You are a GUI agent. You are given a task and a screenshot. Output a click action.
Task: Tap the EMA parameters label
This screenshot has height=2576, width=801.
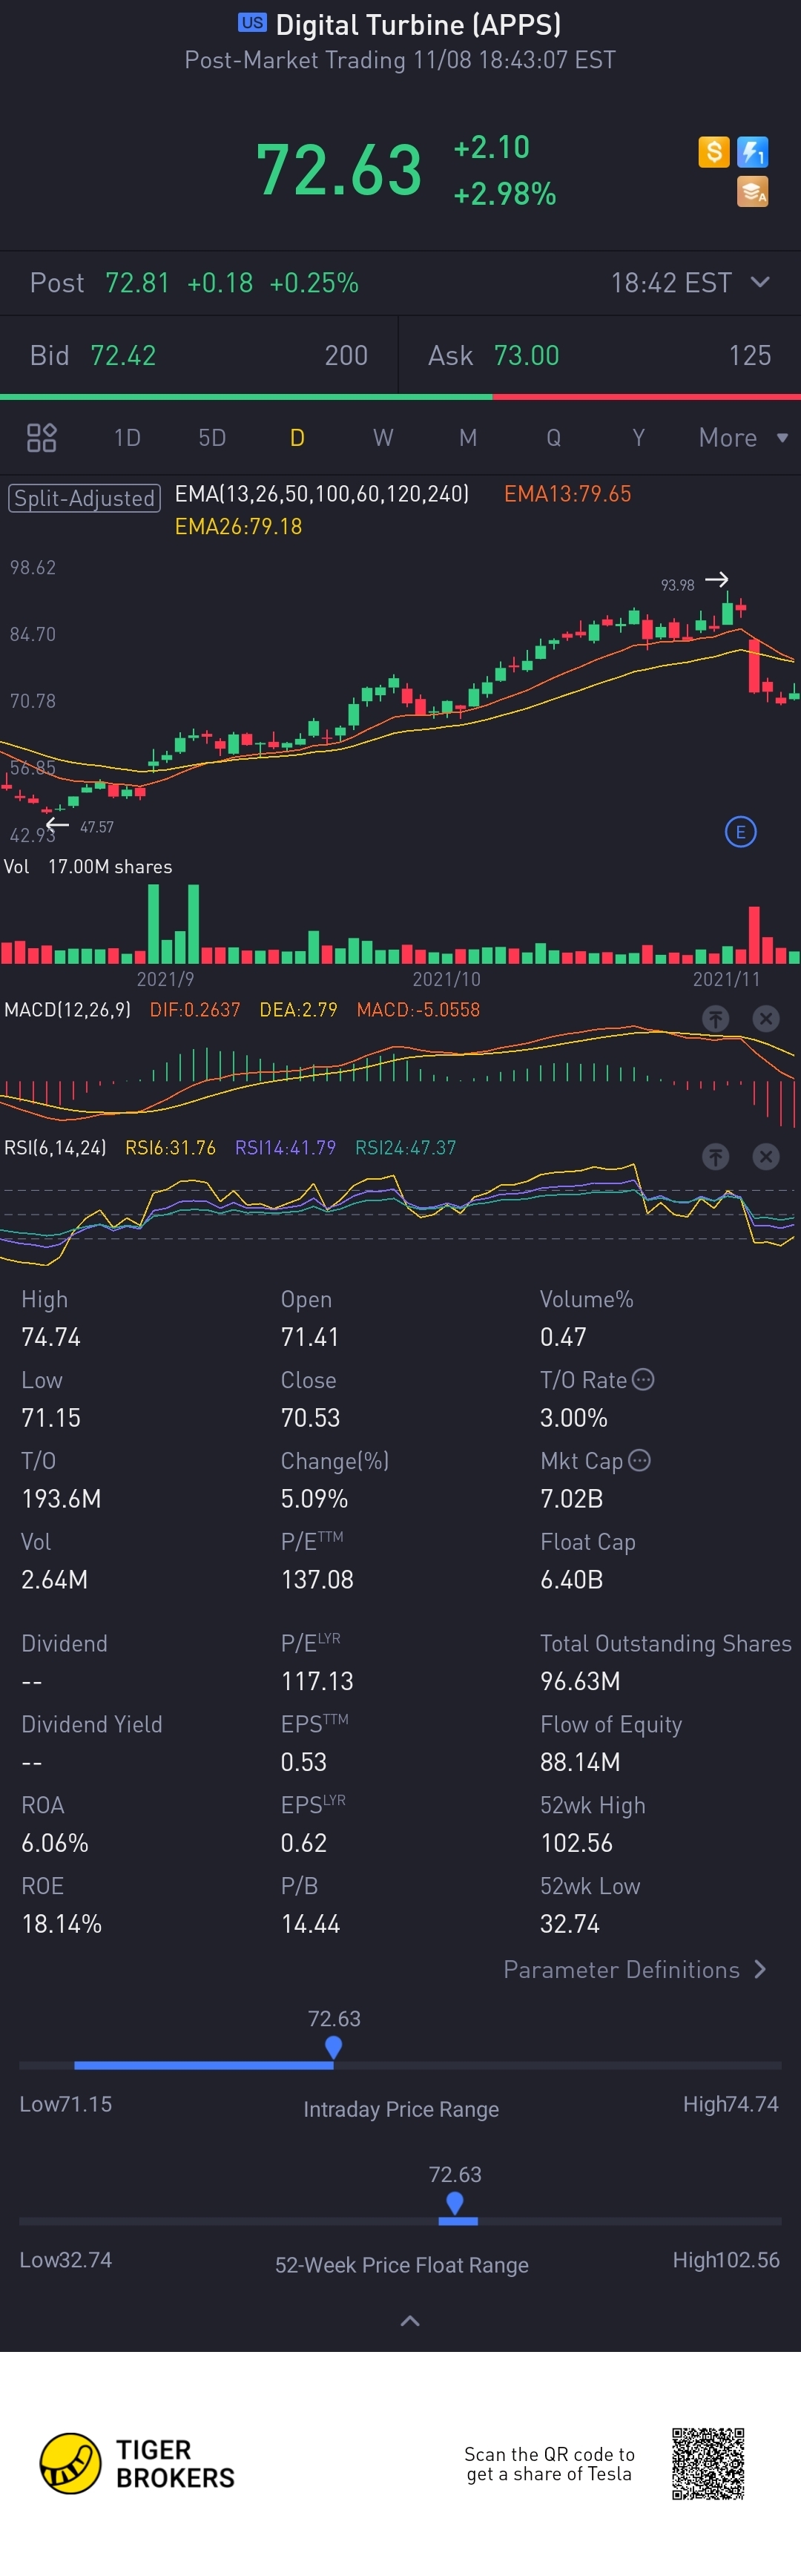point(322,493)
